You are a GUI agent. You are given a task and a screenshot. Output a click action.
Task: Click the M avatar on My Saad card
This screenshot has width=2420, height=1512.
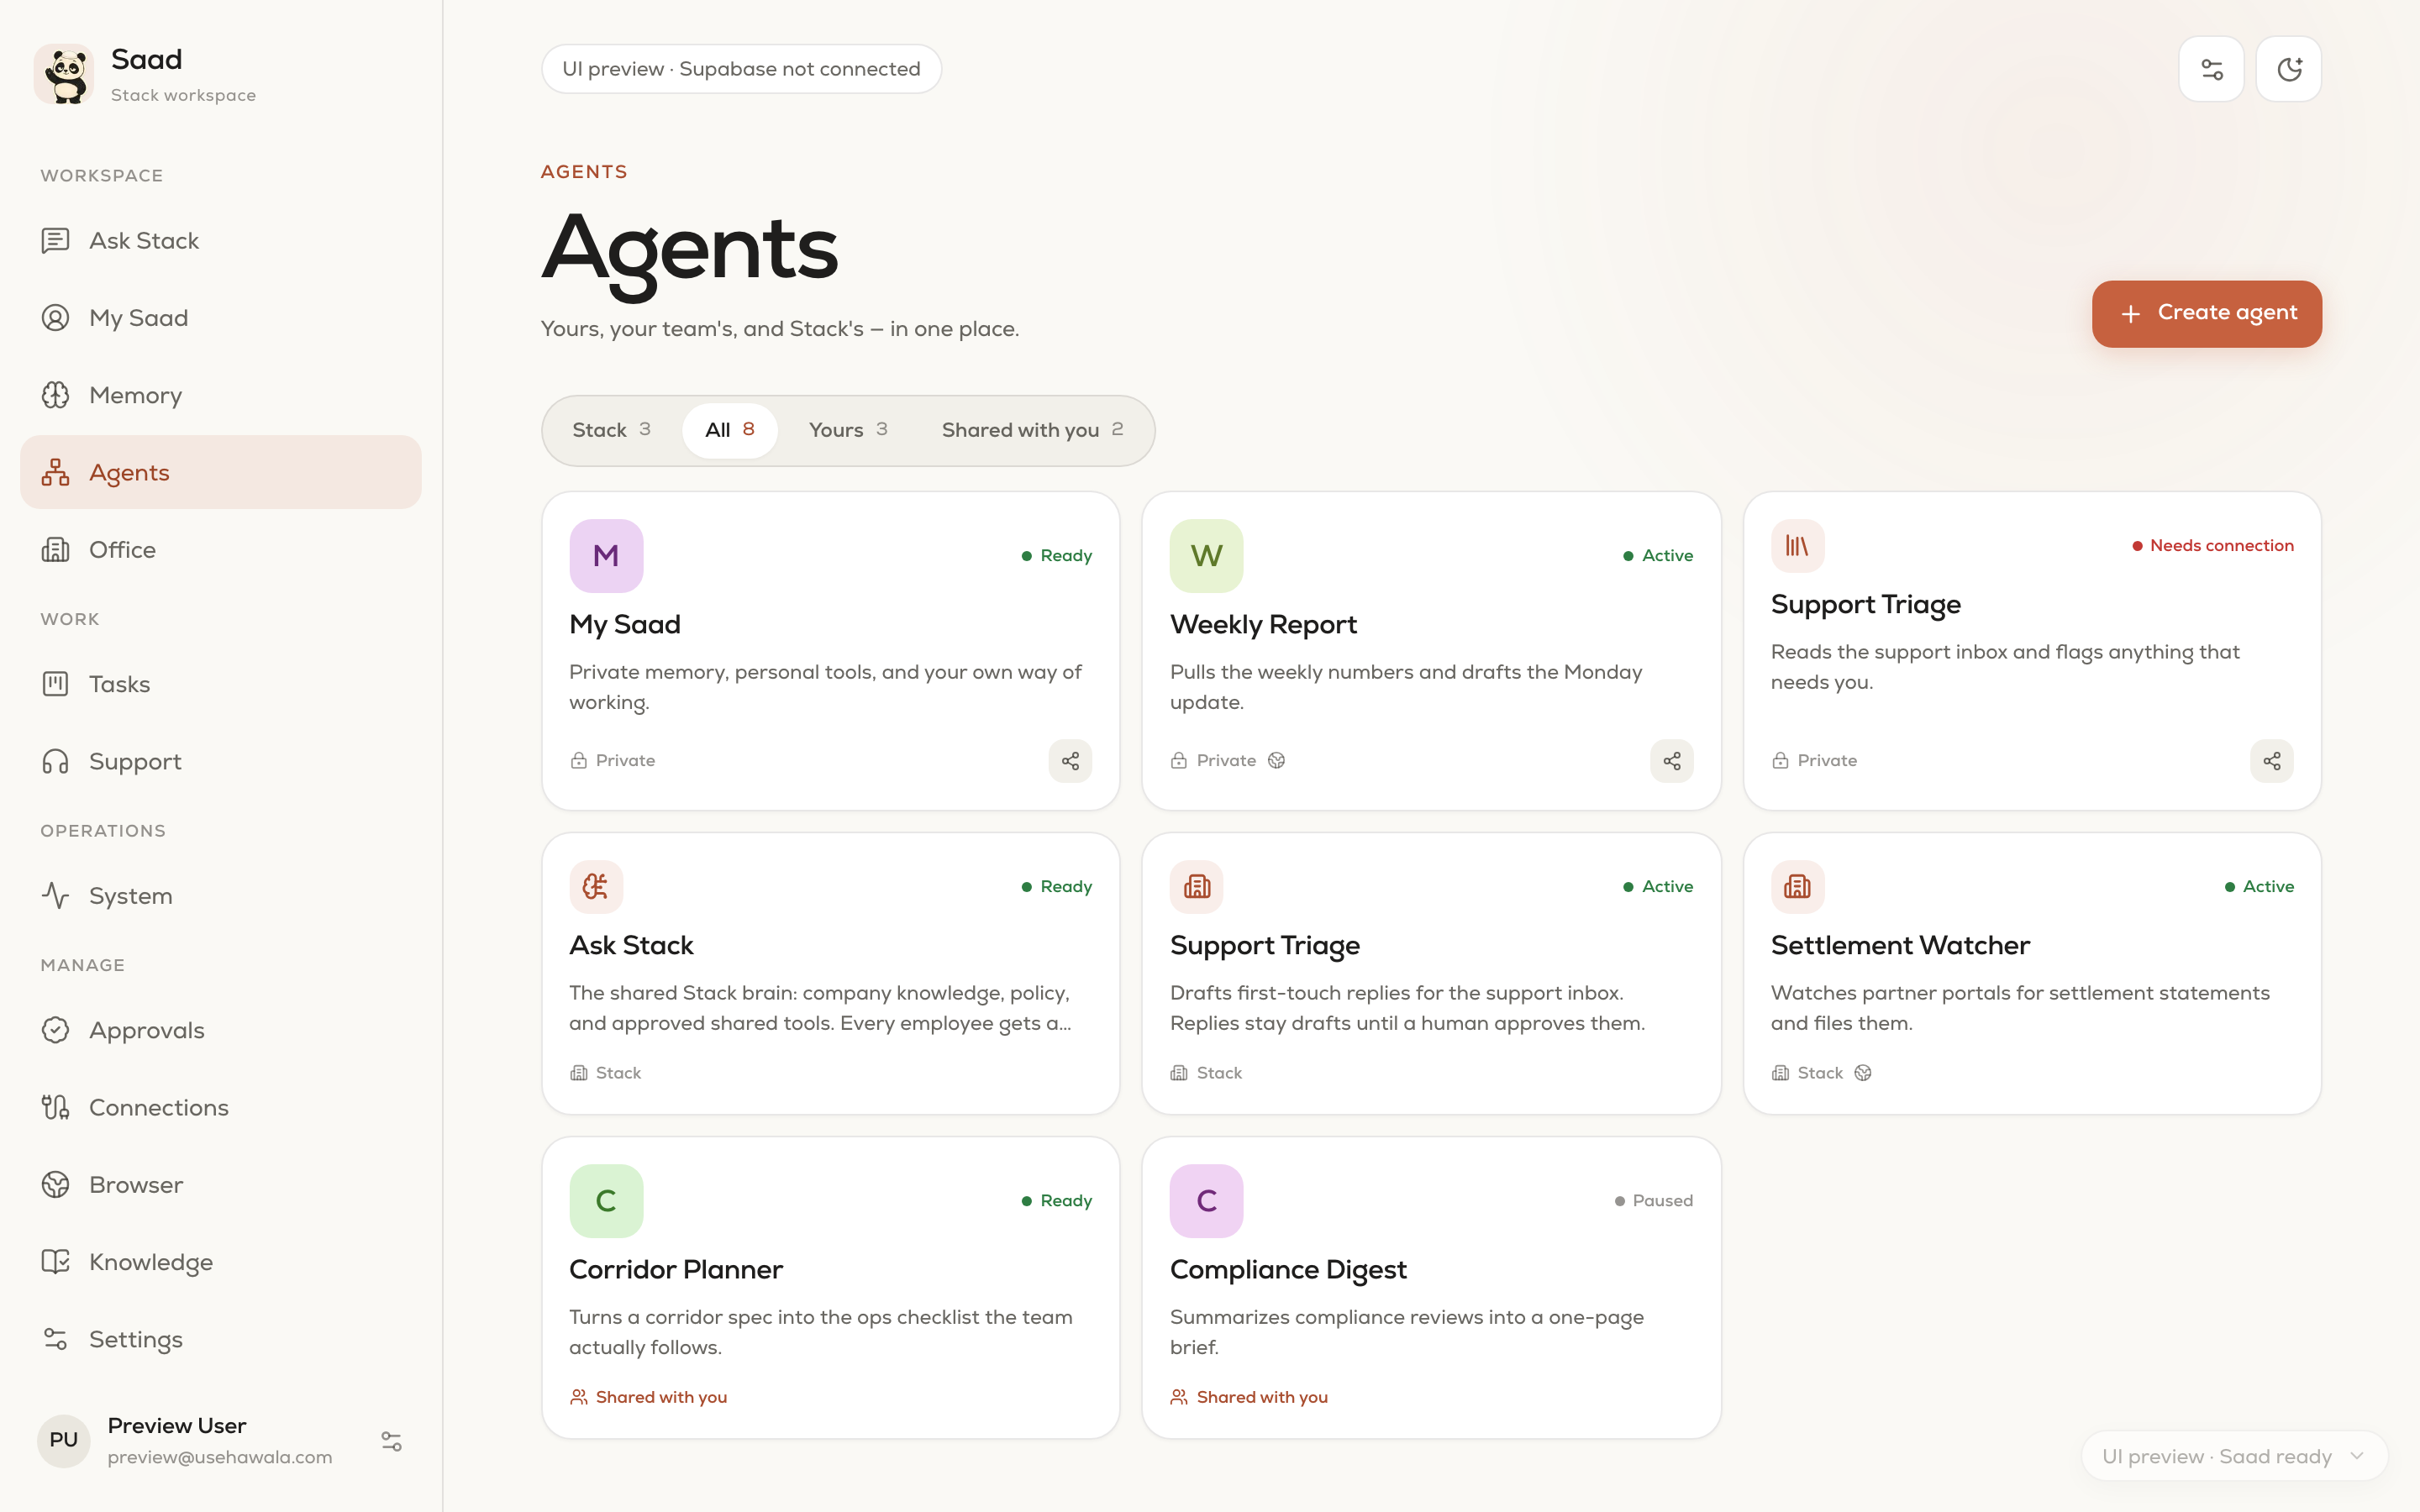point(606,556)
